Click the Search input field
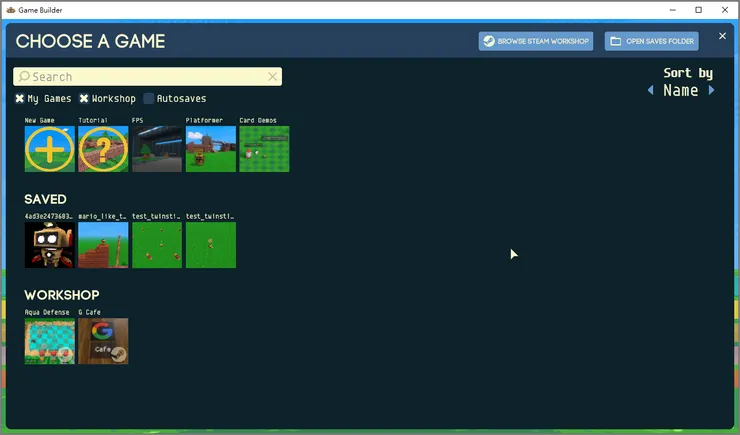Viewport: 740px width, 435px height. coord(147,76)
